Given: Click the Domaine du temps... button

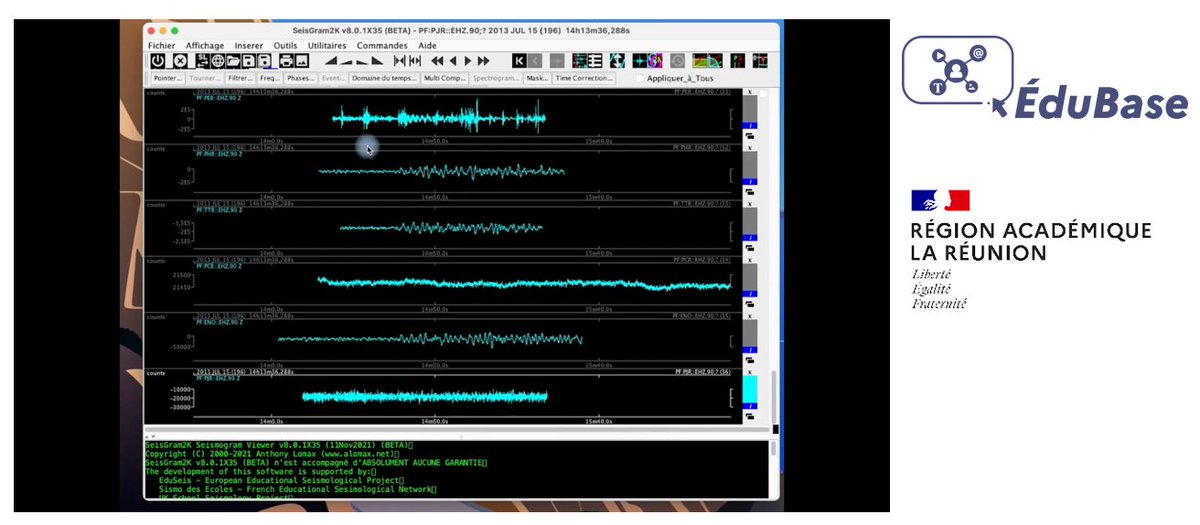Looking at the screenshot, I should [x=384, y=78].
